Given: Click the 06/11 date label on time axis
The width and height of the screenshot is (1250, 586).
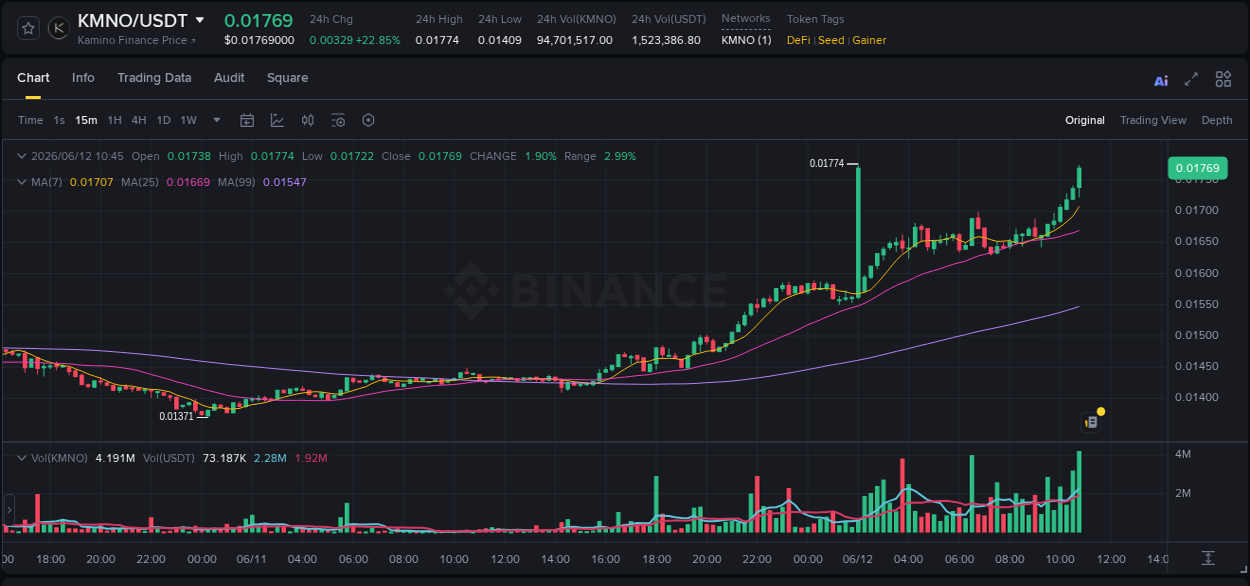Looking at the screenshot, I should pos(252,559).
